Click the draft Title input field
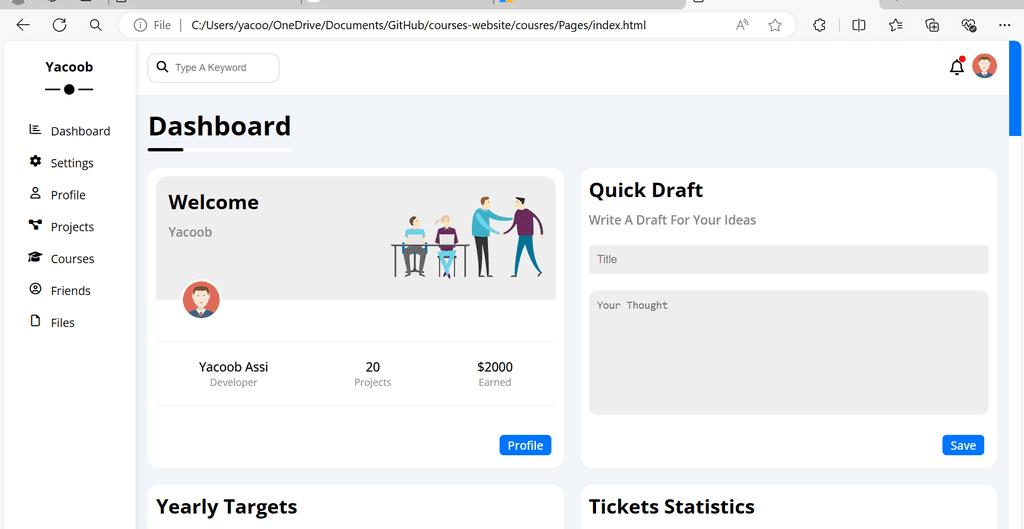Viewport: 1024px width, 529px height. click(788, 259)
